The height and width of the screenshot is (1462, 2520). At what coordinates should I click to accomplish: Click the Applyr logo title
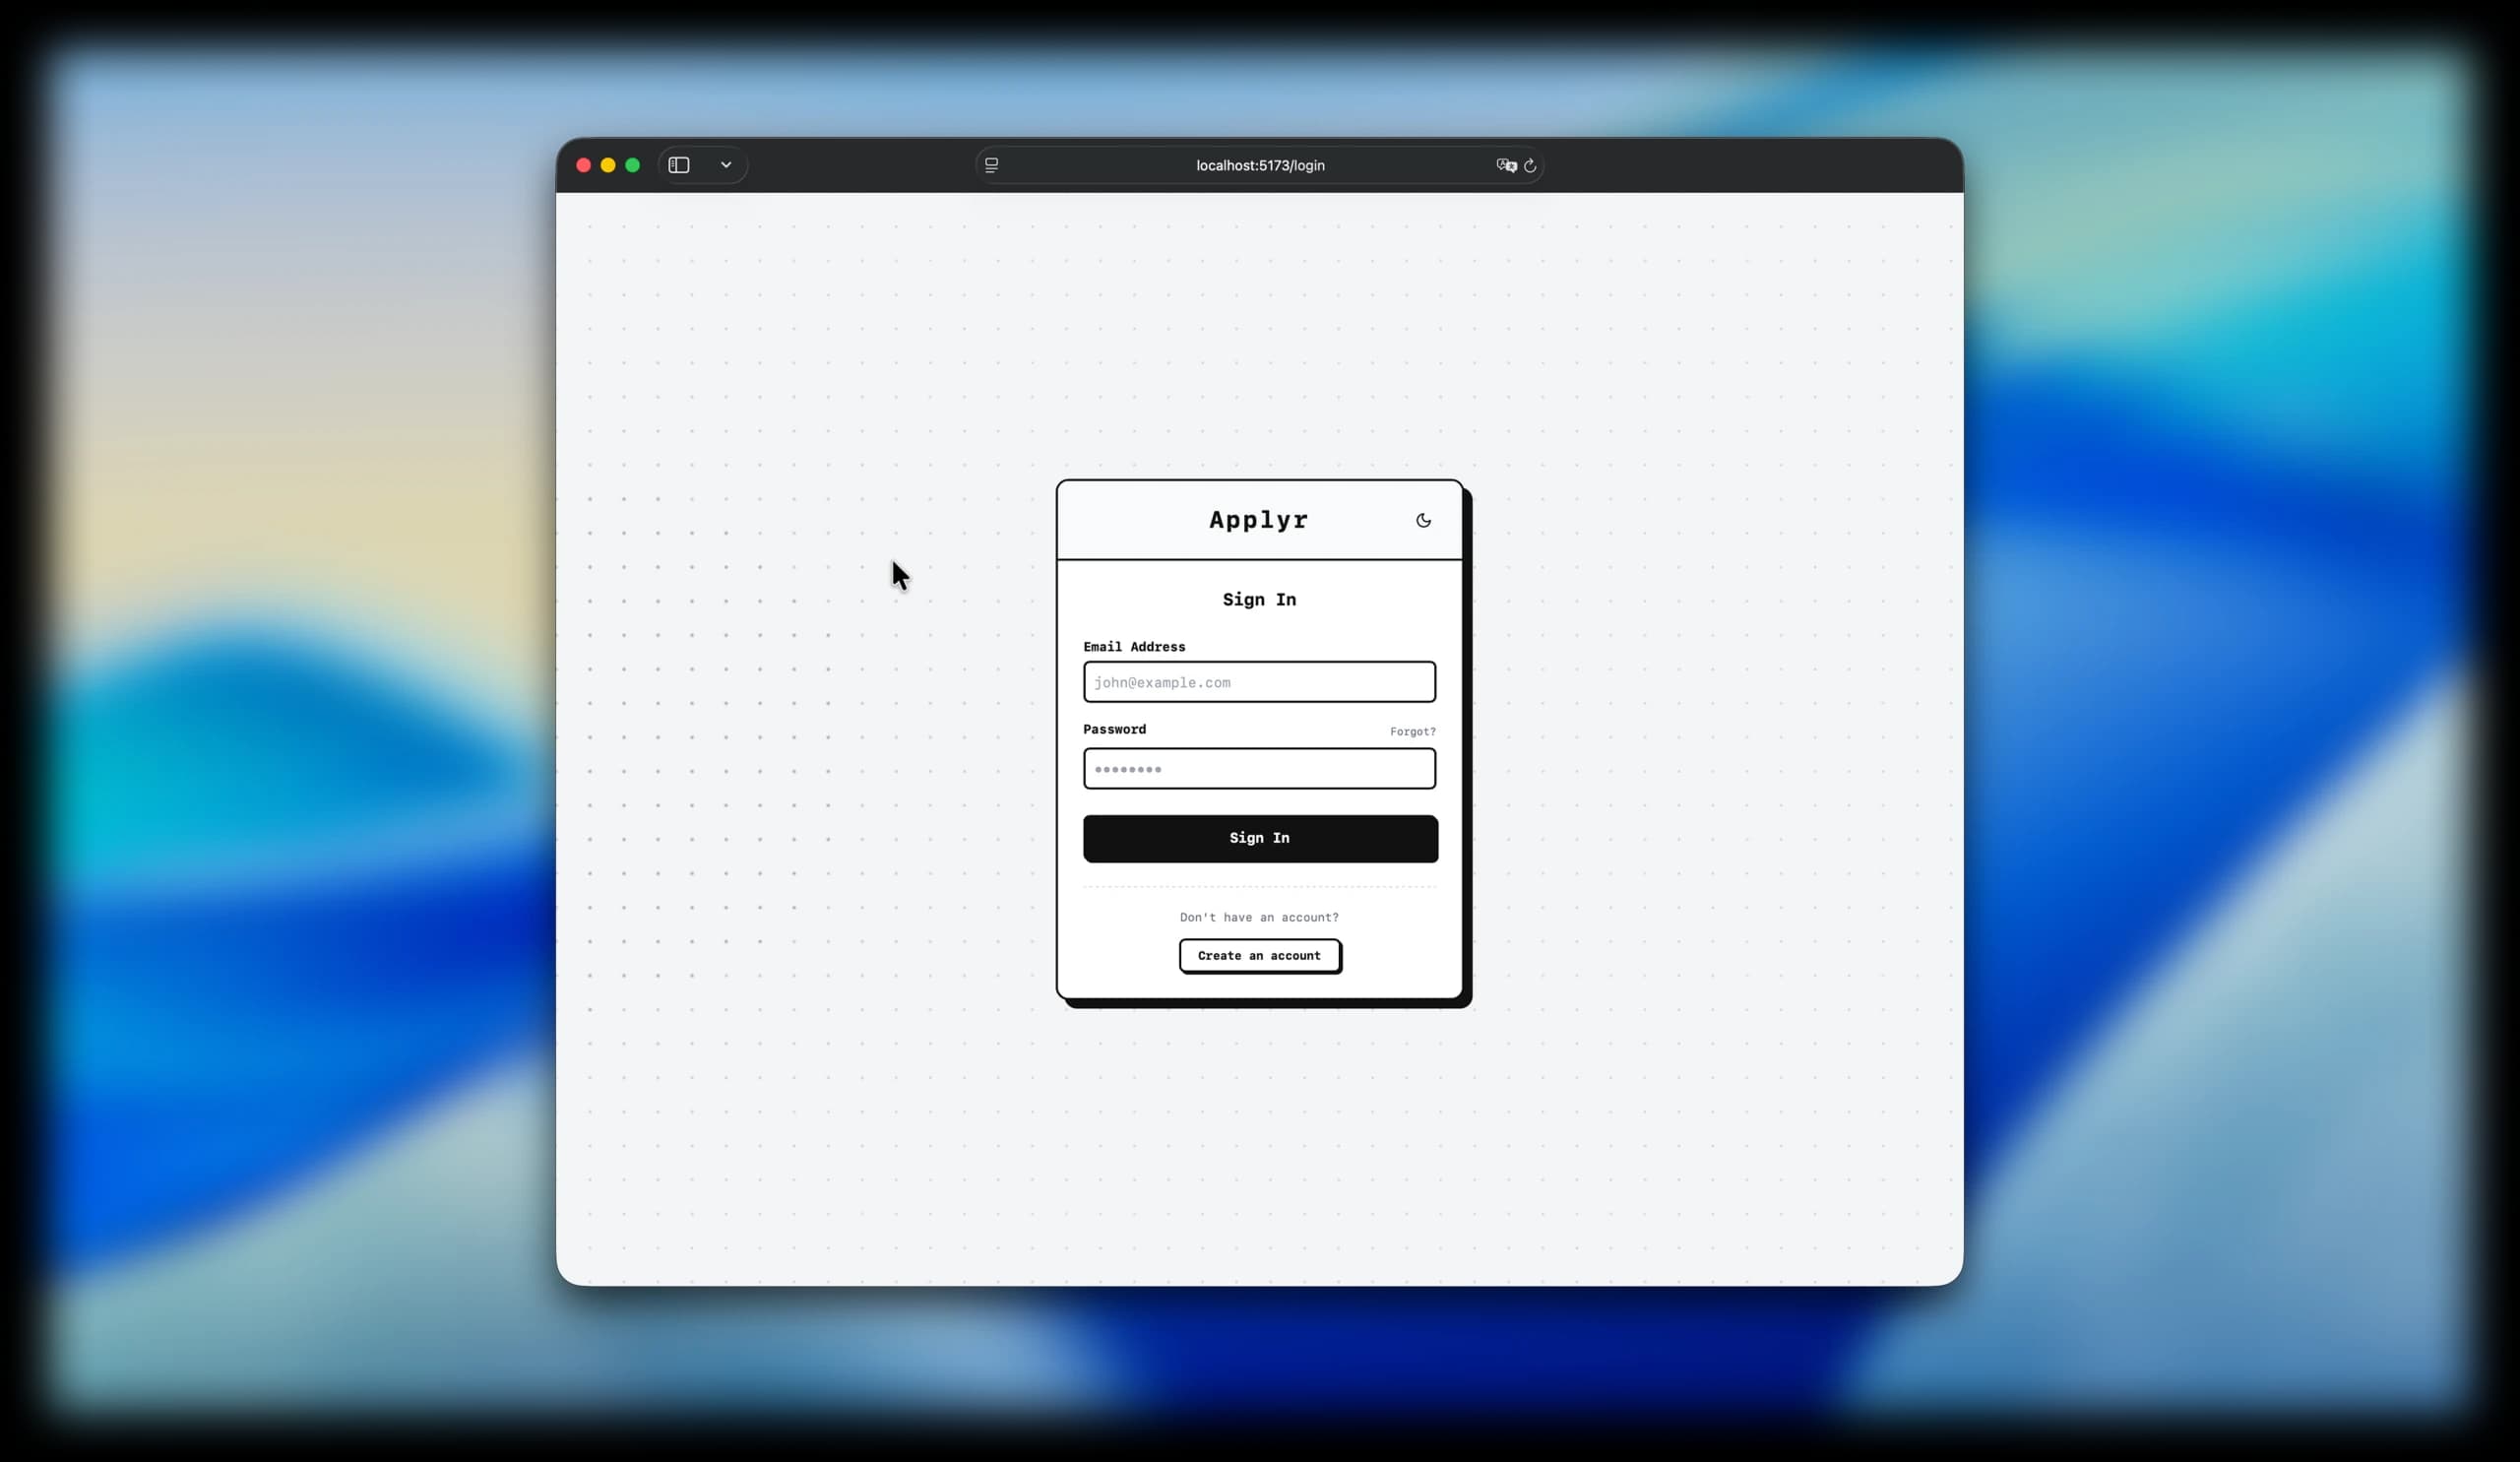click(1259, 520)
